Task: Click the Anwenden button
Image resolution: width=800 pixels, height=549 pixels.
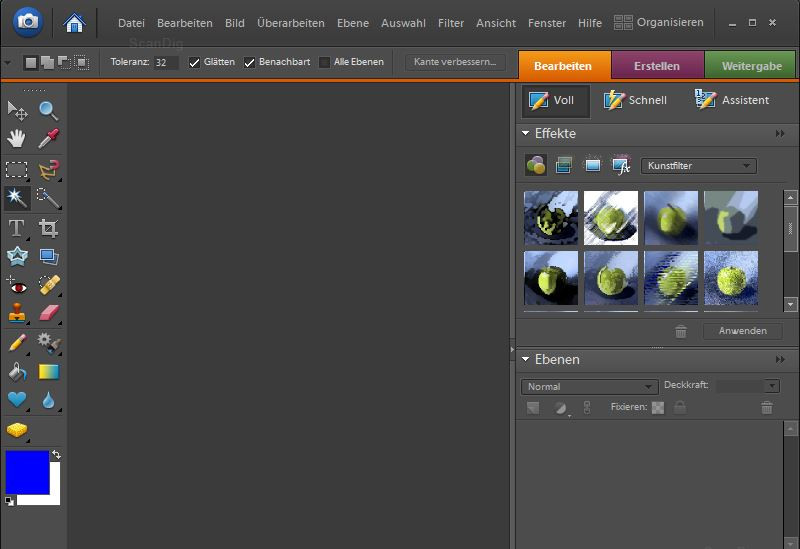Action: point(742,331)
